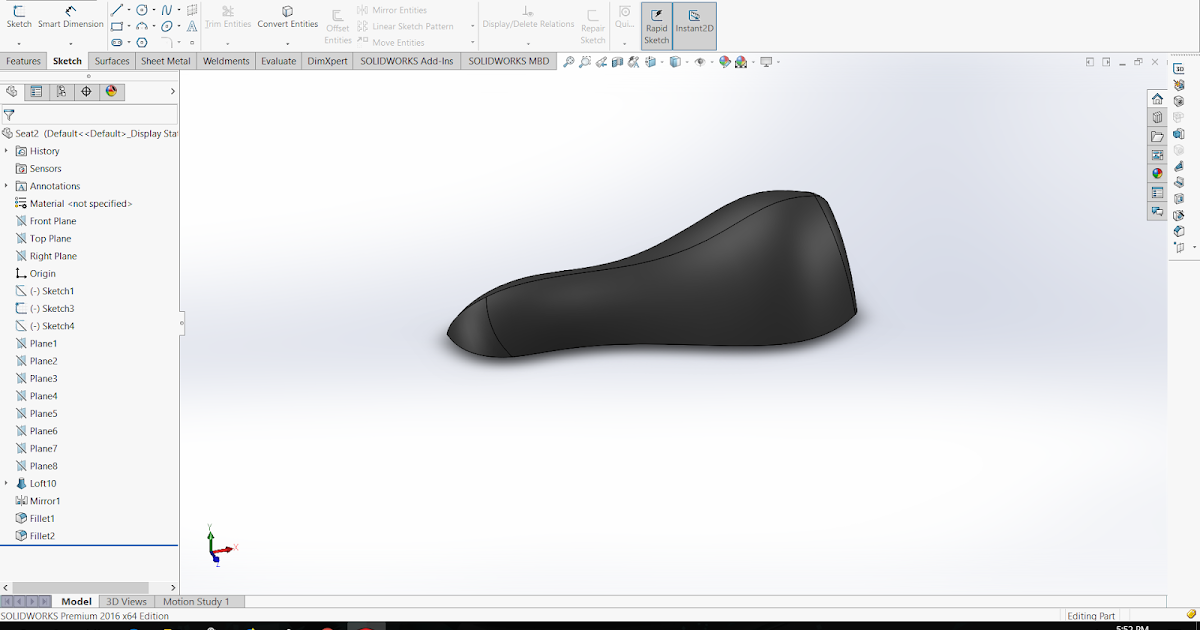Screen dimensions: 1200x630
Task: Select the Line sketch tool
Action: pos(118,9)
